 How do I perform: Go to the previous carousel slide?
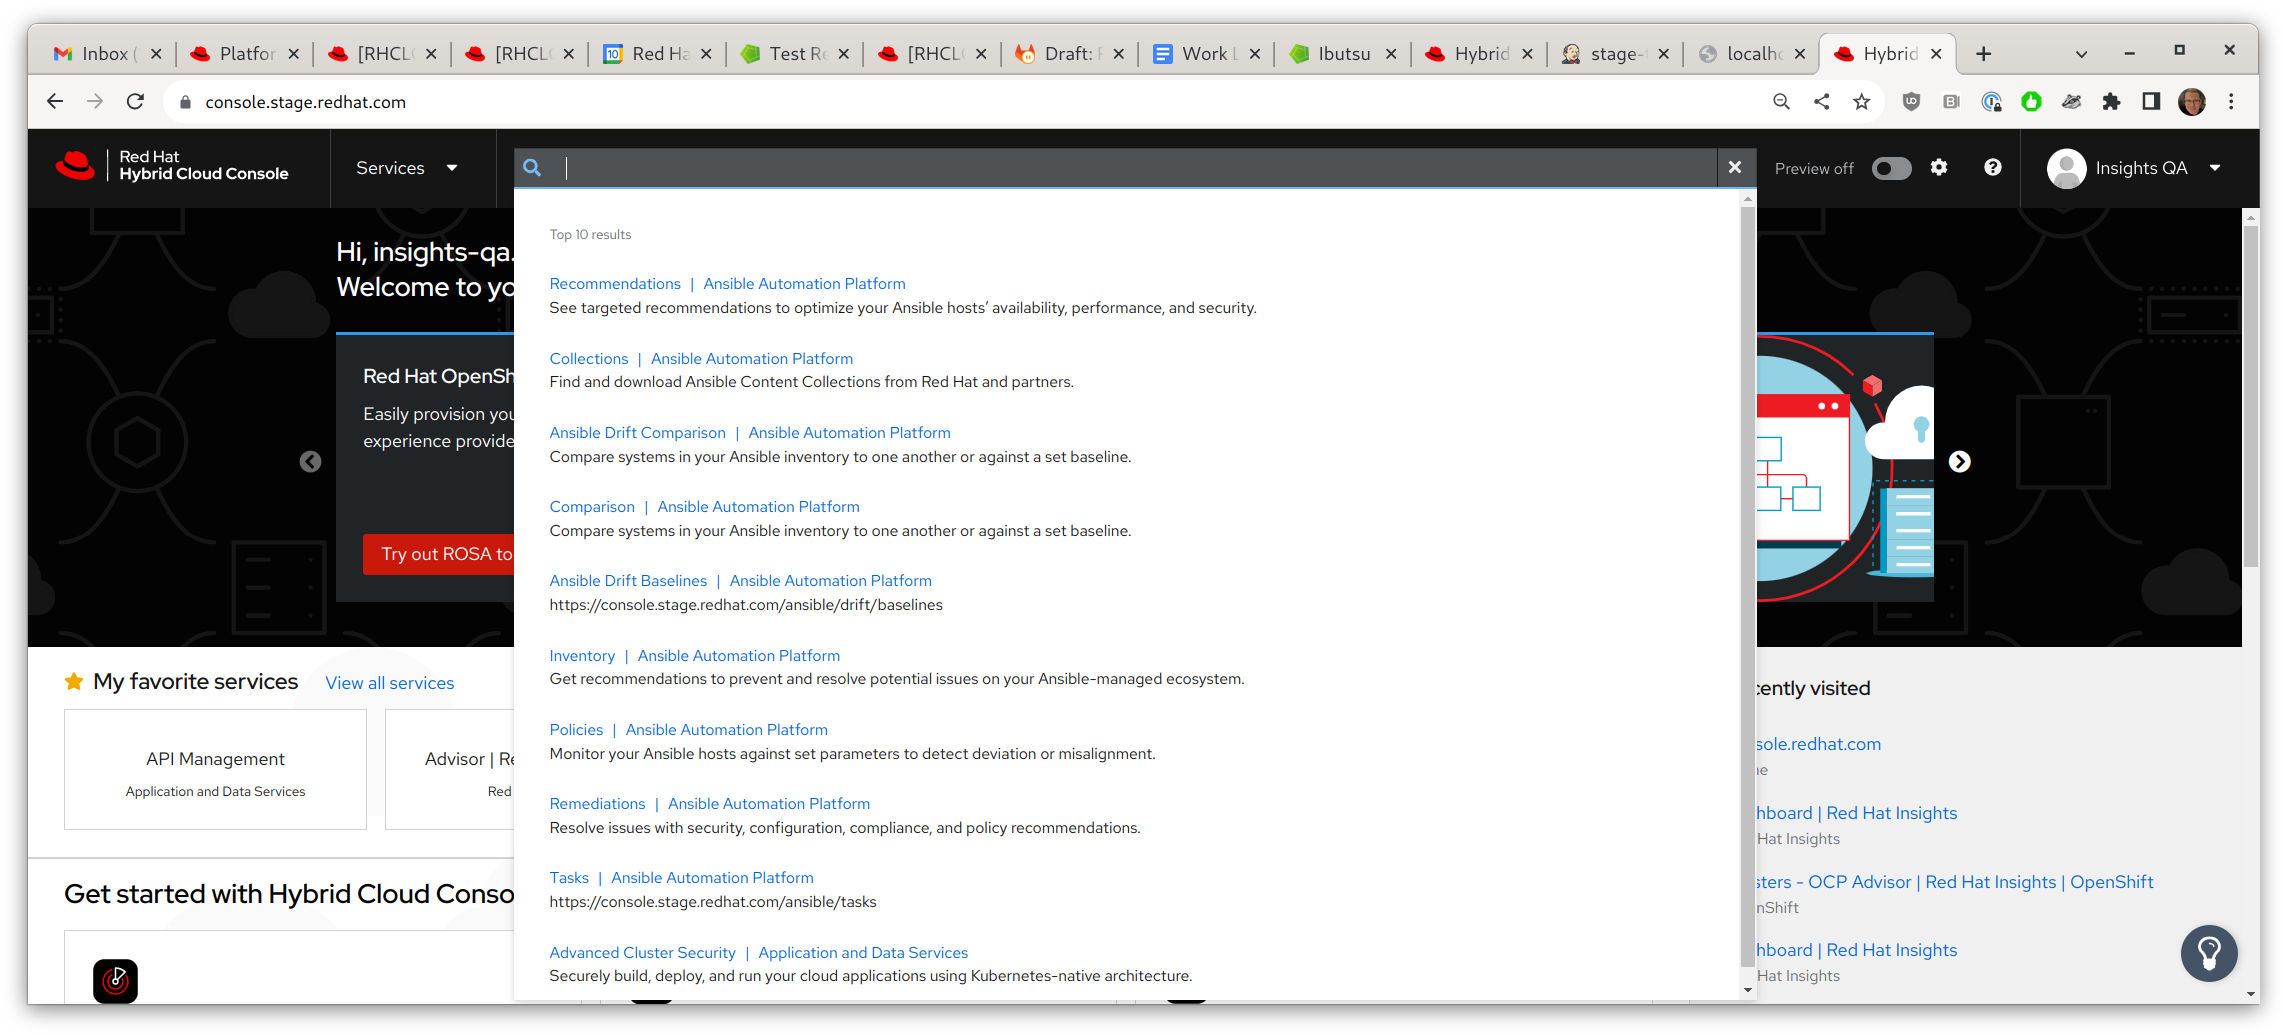point(311,461)
